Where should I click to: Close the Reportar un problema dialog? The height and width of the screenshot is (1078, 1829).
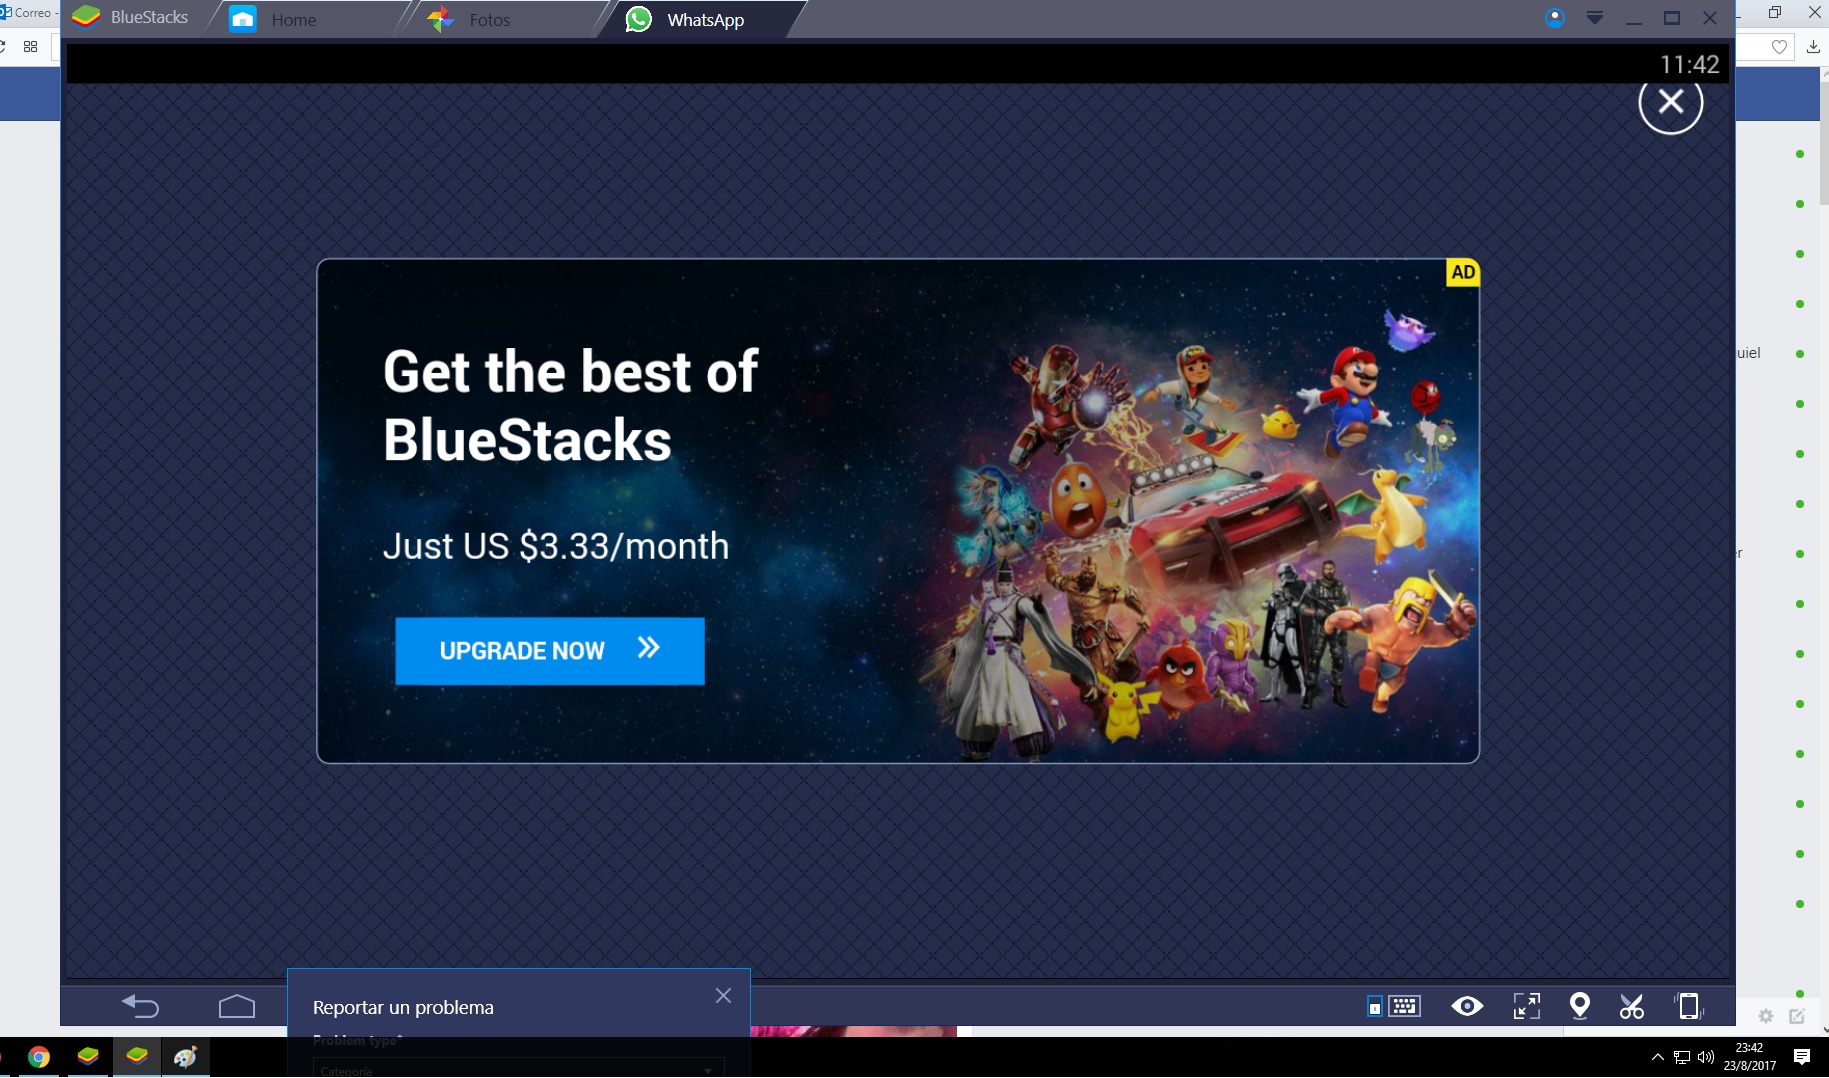tap(723, 996)
